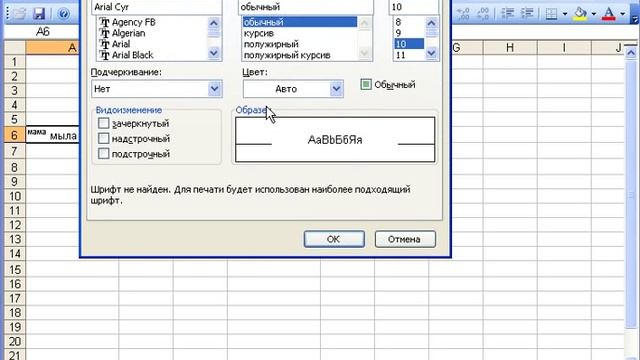Apply yellow Fill Color bucket icon
The width and height of the screenshot is (640, 360).
pyautogui.click(x=580, y=13)
